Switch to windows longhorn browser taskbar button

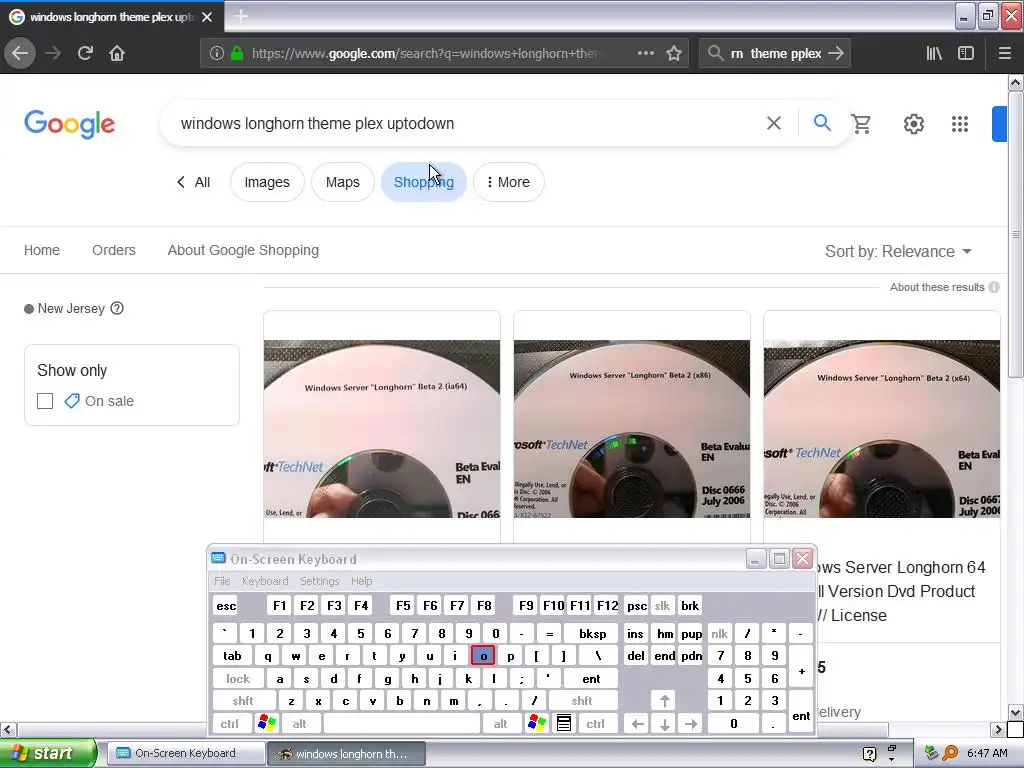pyautogui.click(x=346, y=754)
